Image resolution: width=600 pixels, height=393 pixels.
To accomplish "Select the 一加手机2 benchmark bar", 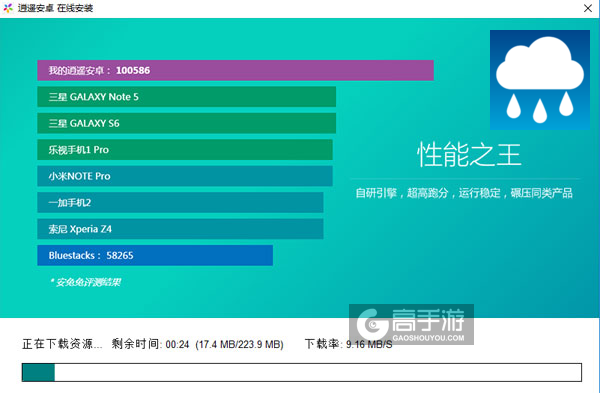I will coord(180,202).
